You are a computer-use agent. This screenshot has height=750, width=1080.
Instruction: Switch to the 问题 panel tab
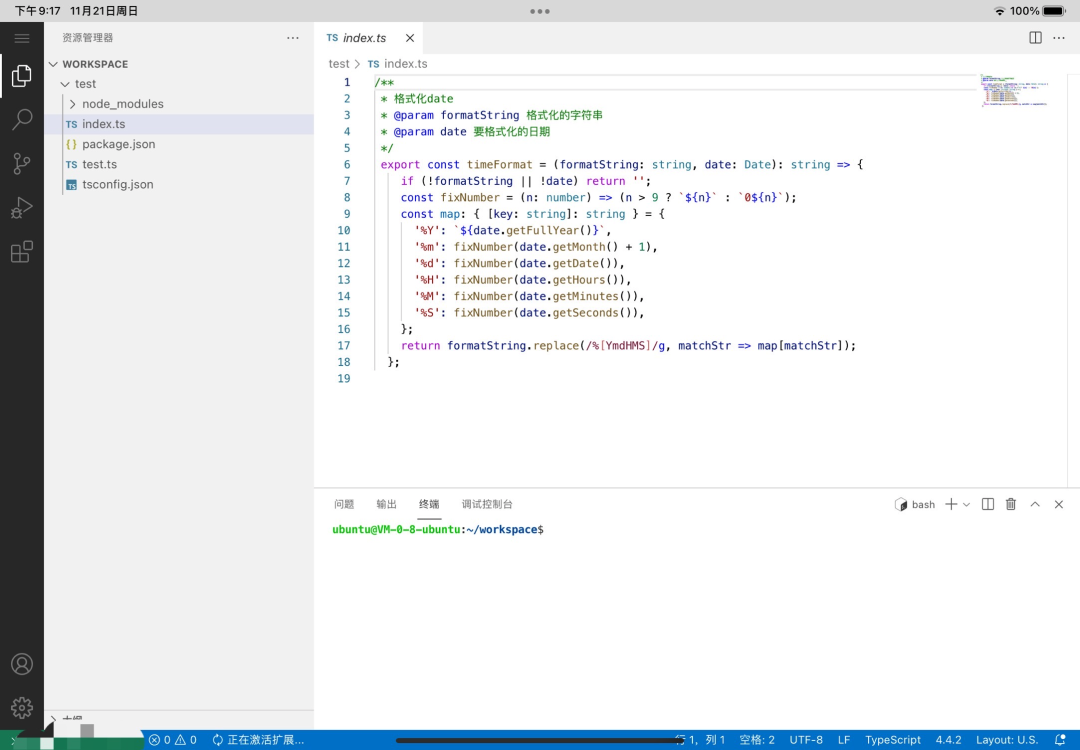(x=344, y=504)
